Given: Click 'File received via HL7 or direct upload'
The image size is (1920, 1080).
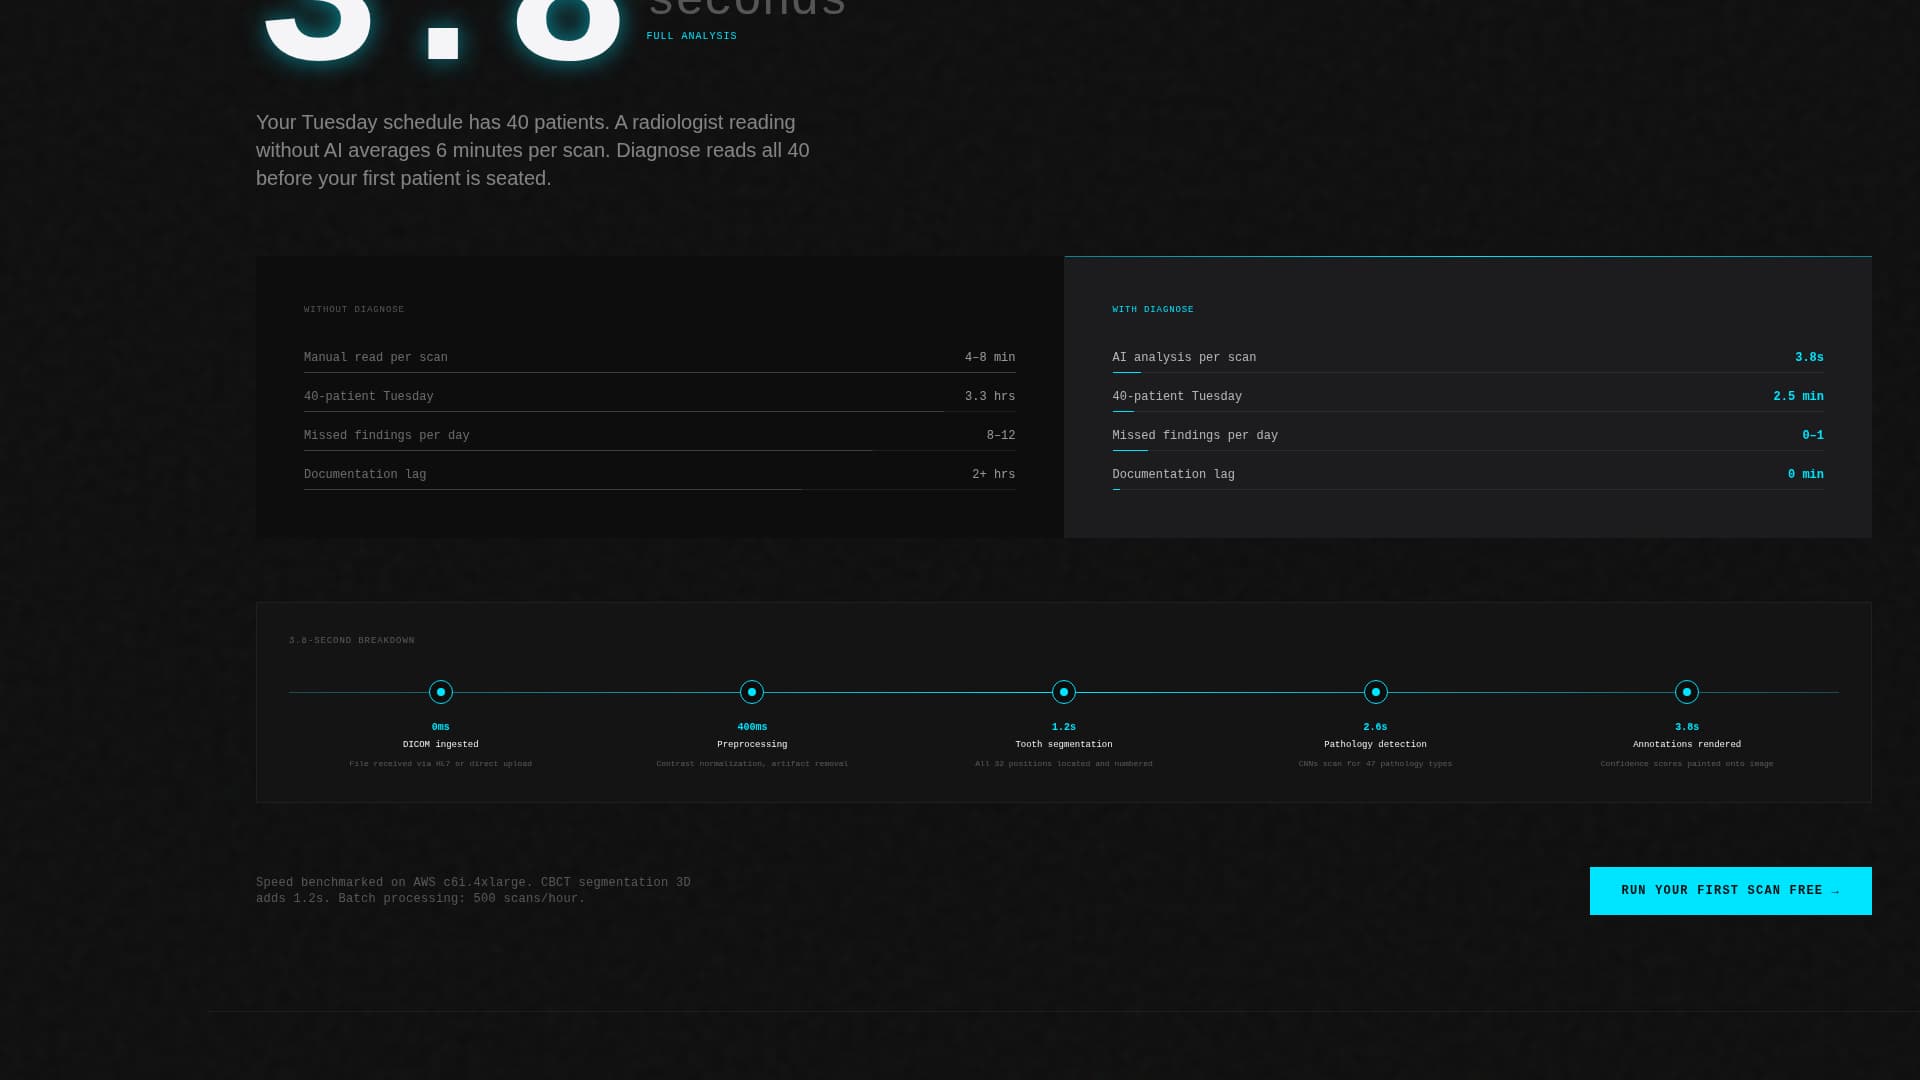Looking at the screenshot, I should pyautogui.click(x=441, y=764).
